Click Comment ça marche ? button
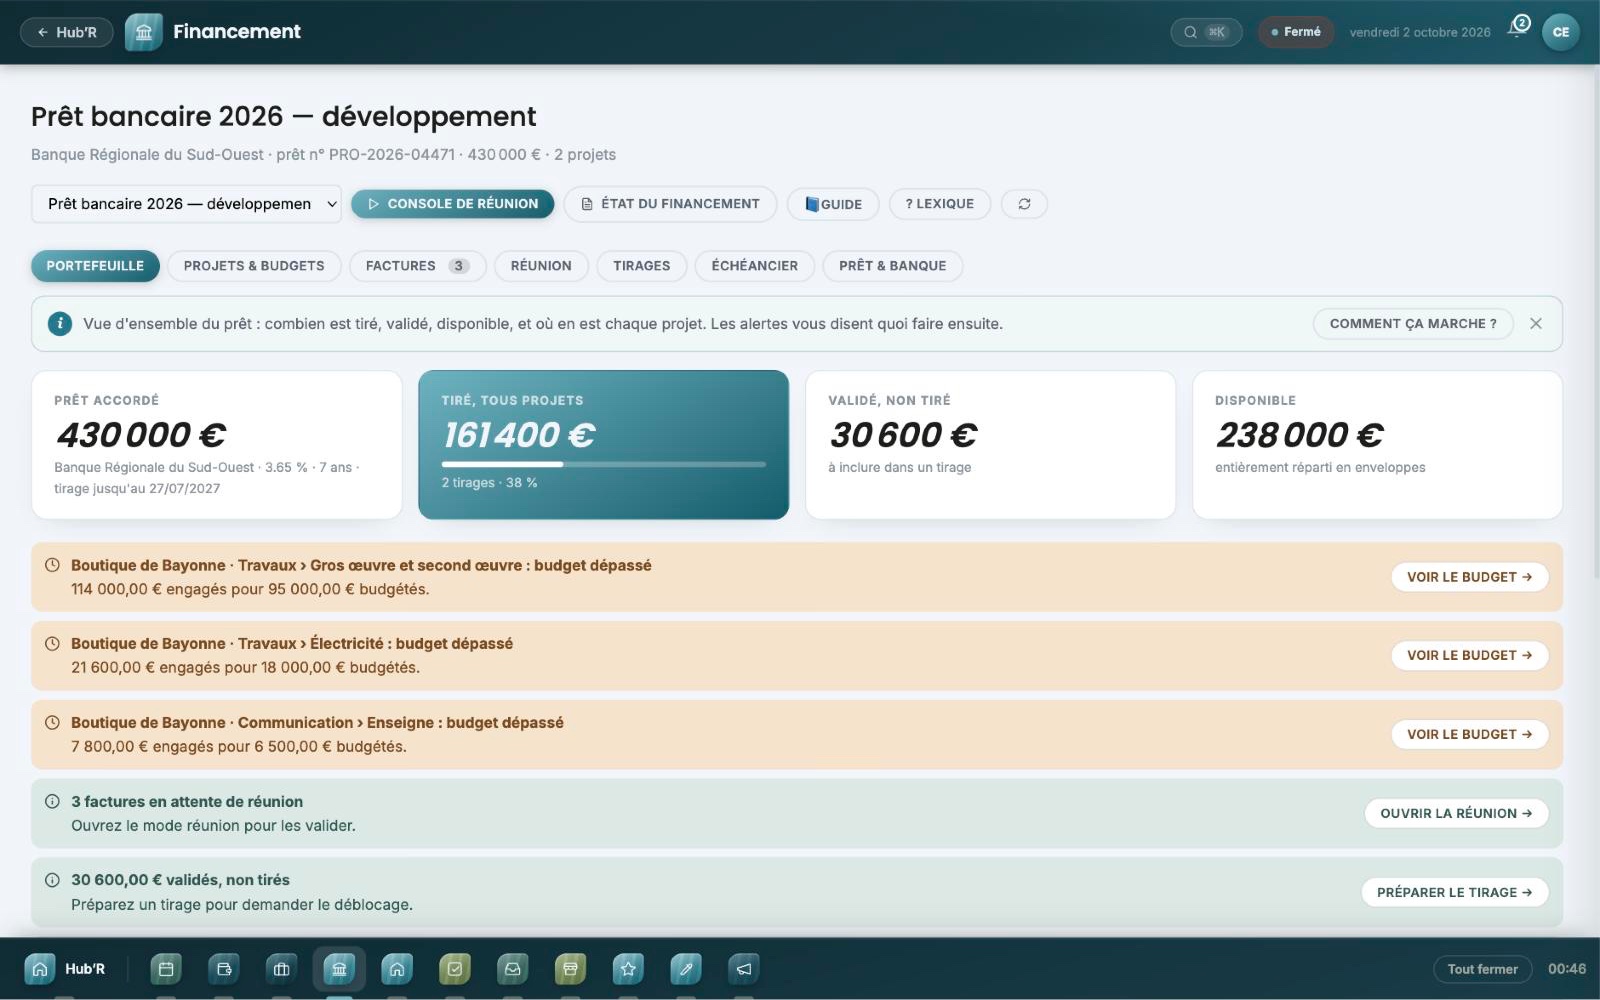1600x1000 pixels. coord(1413,324)
